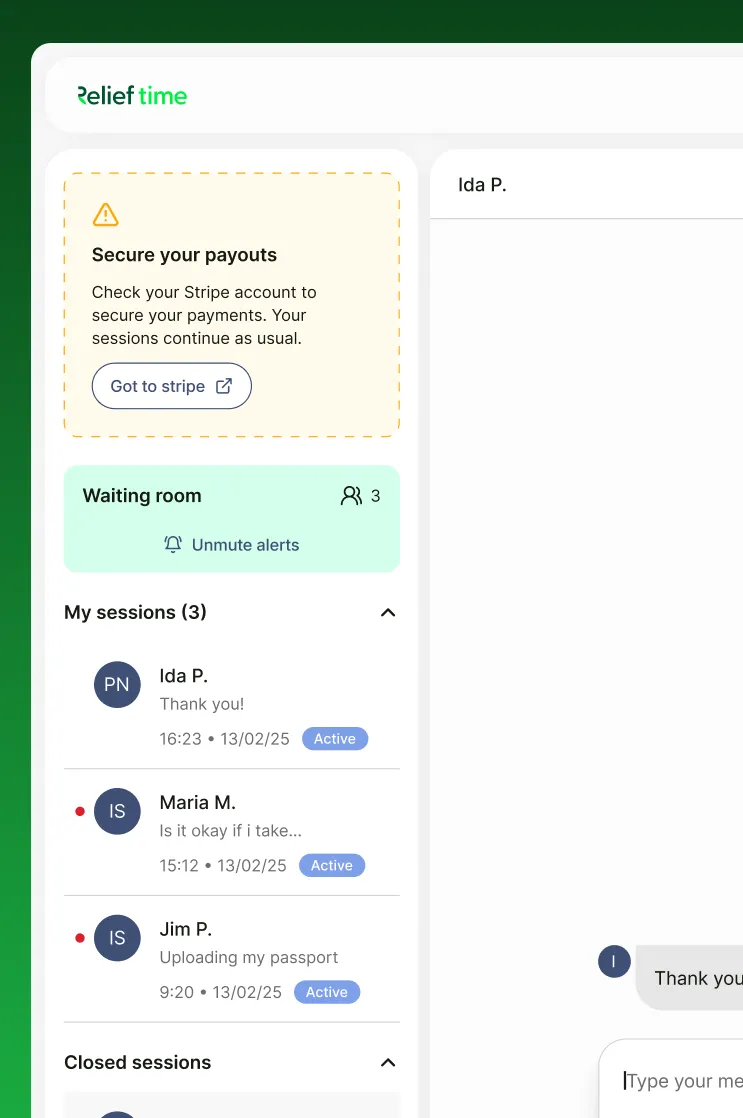This screenshot has width=743, height=1118.
Task: Click the bell icon beside Unmute alerts
Action: pos(173,545)
